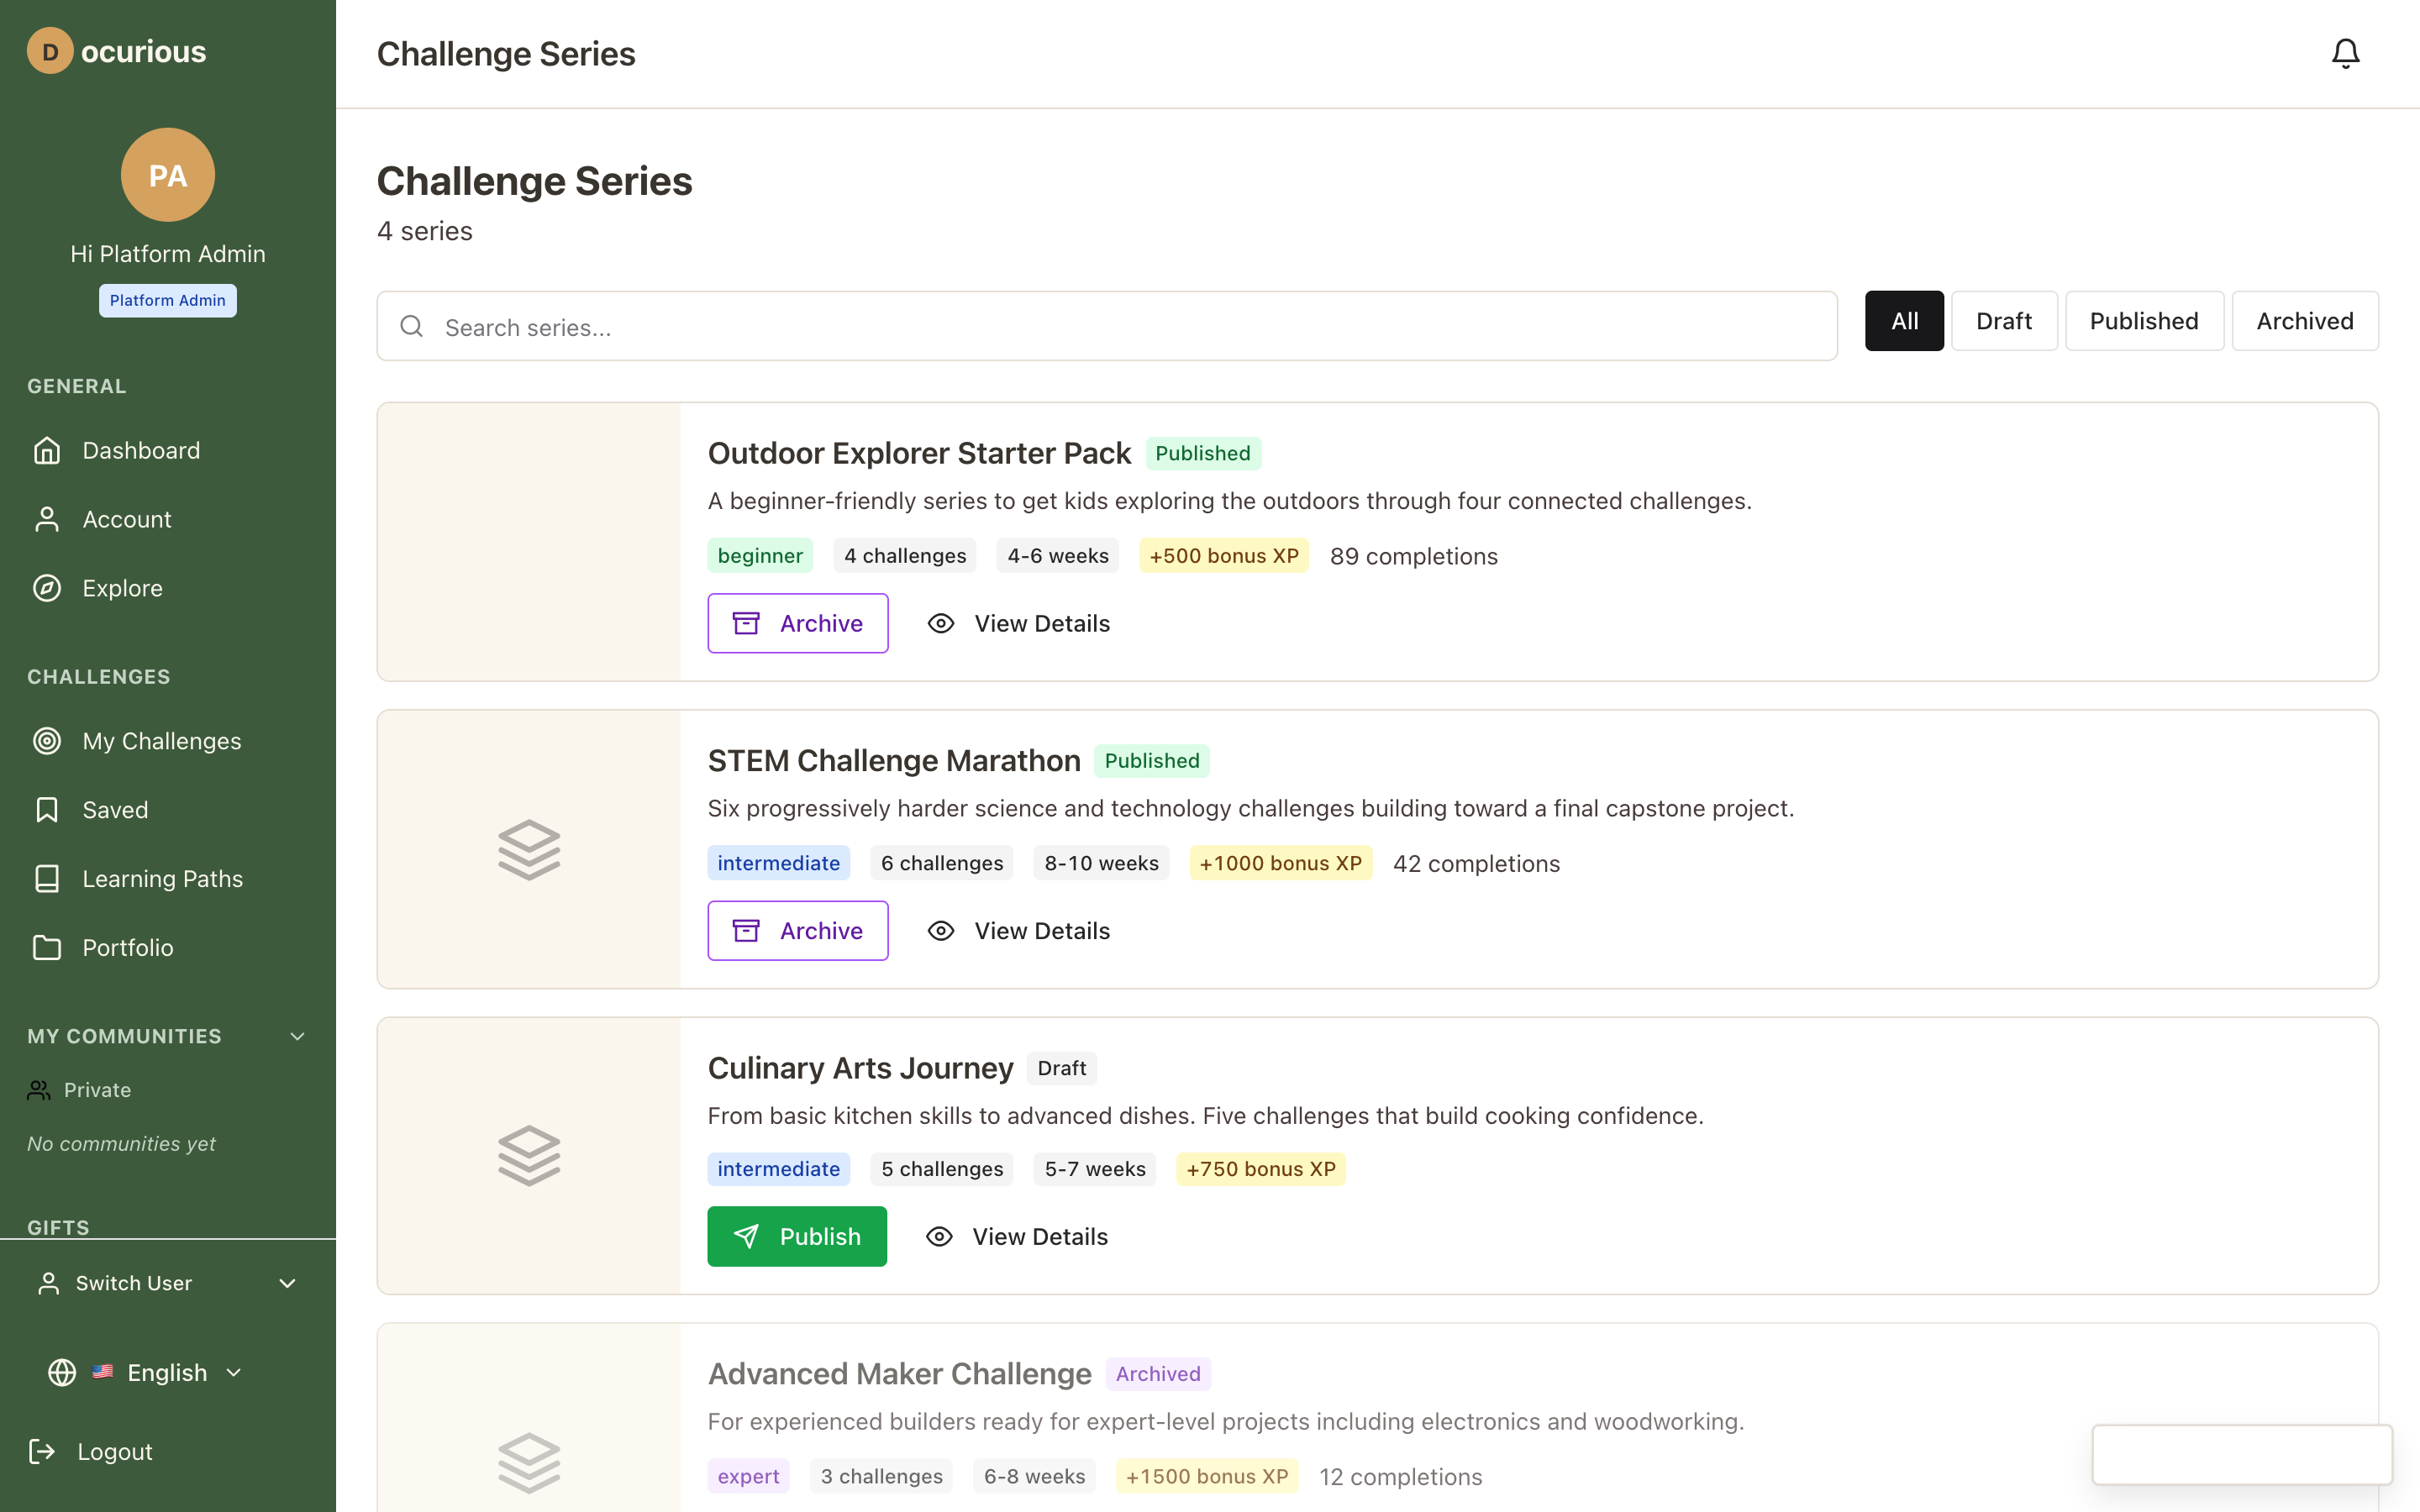Click the Logout icon in sidebar
Image resolution: width=2420 pixels, height=1512 pixels.
(42, 1451)
